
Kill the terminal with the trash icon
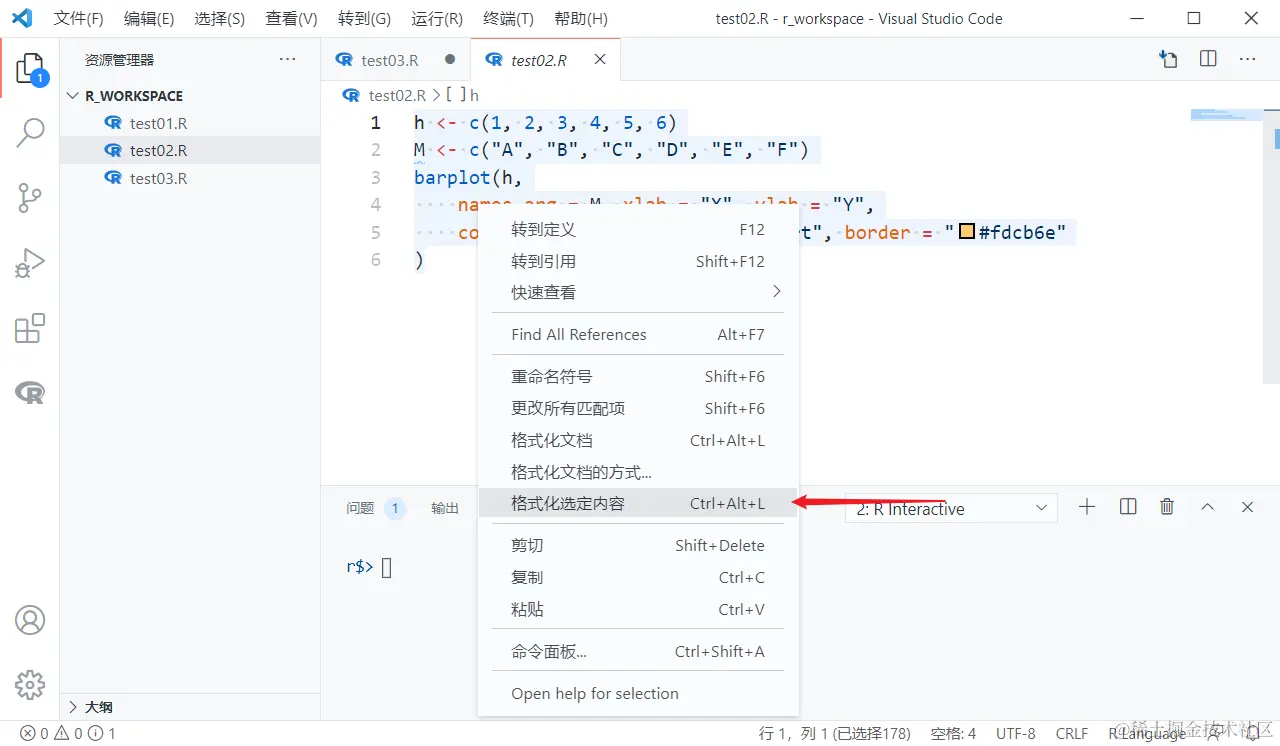click(x=1167, y=507)
